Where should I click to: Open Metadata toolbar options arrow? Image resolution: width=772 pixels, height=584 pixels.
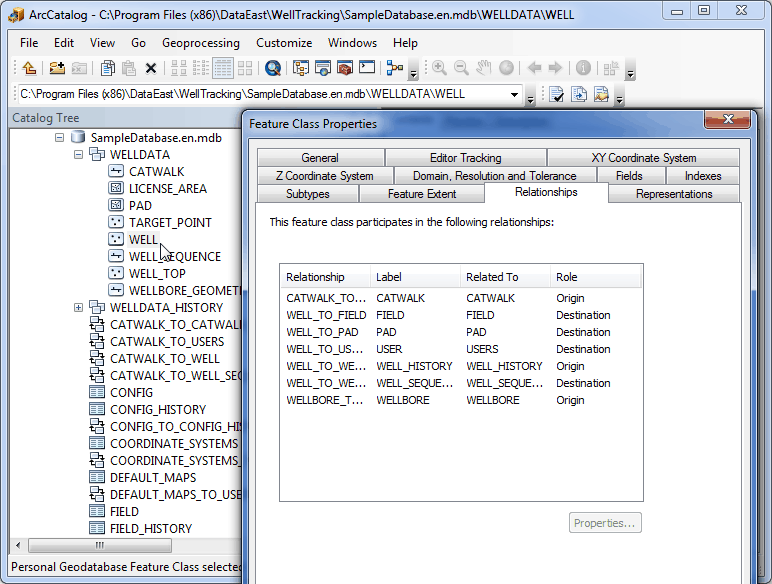(x=619, y=96)
